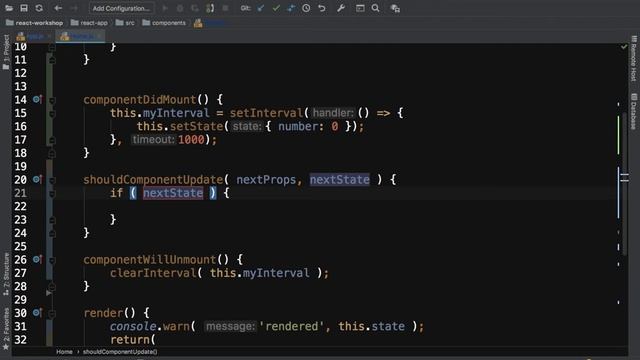Click the Debug bug icon
The height and width of the screenshot is (360, 640).
tap(180, 8)
